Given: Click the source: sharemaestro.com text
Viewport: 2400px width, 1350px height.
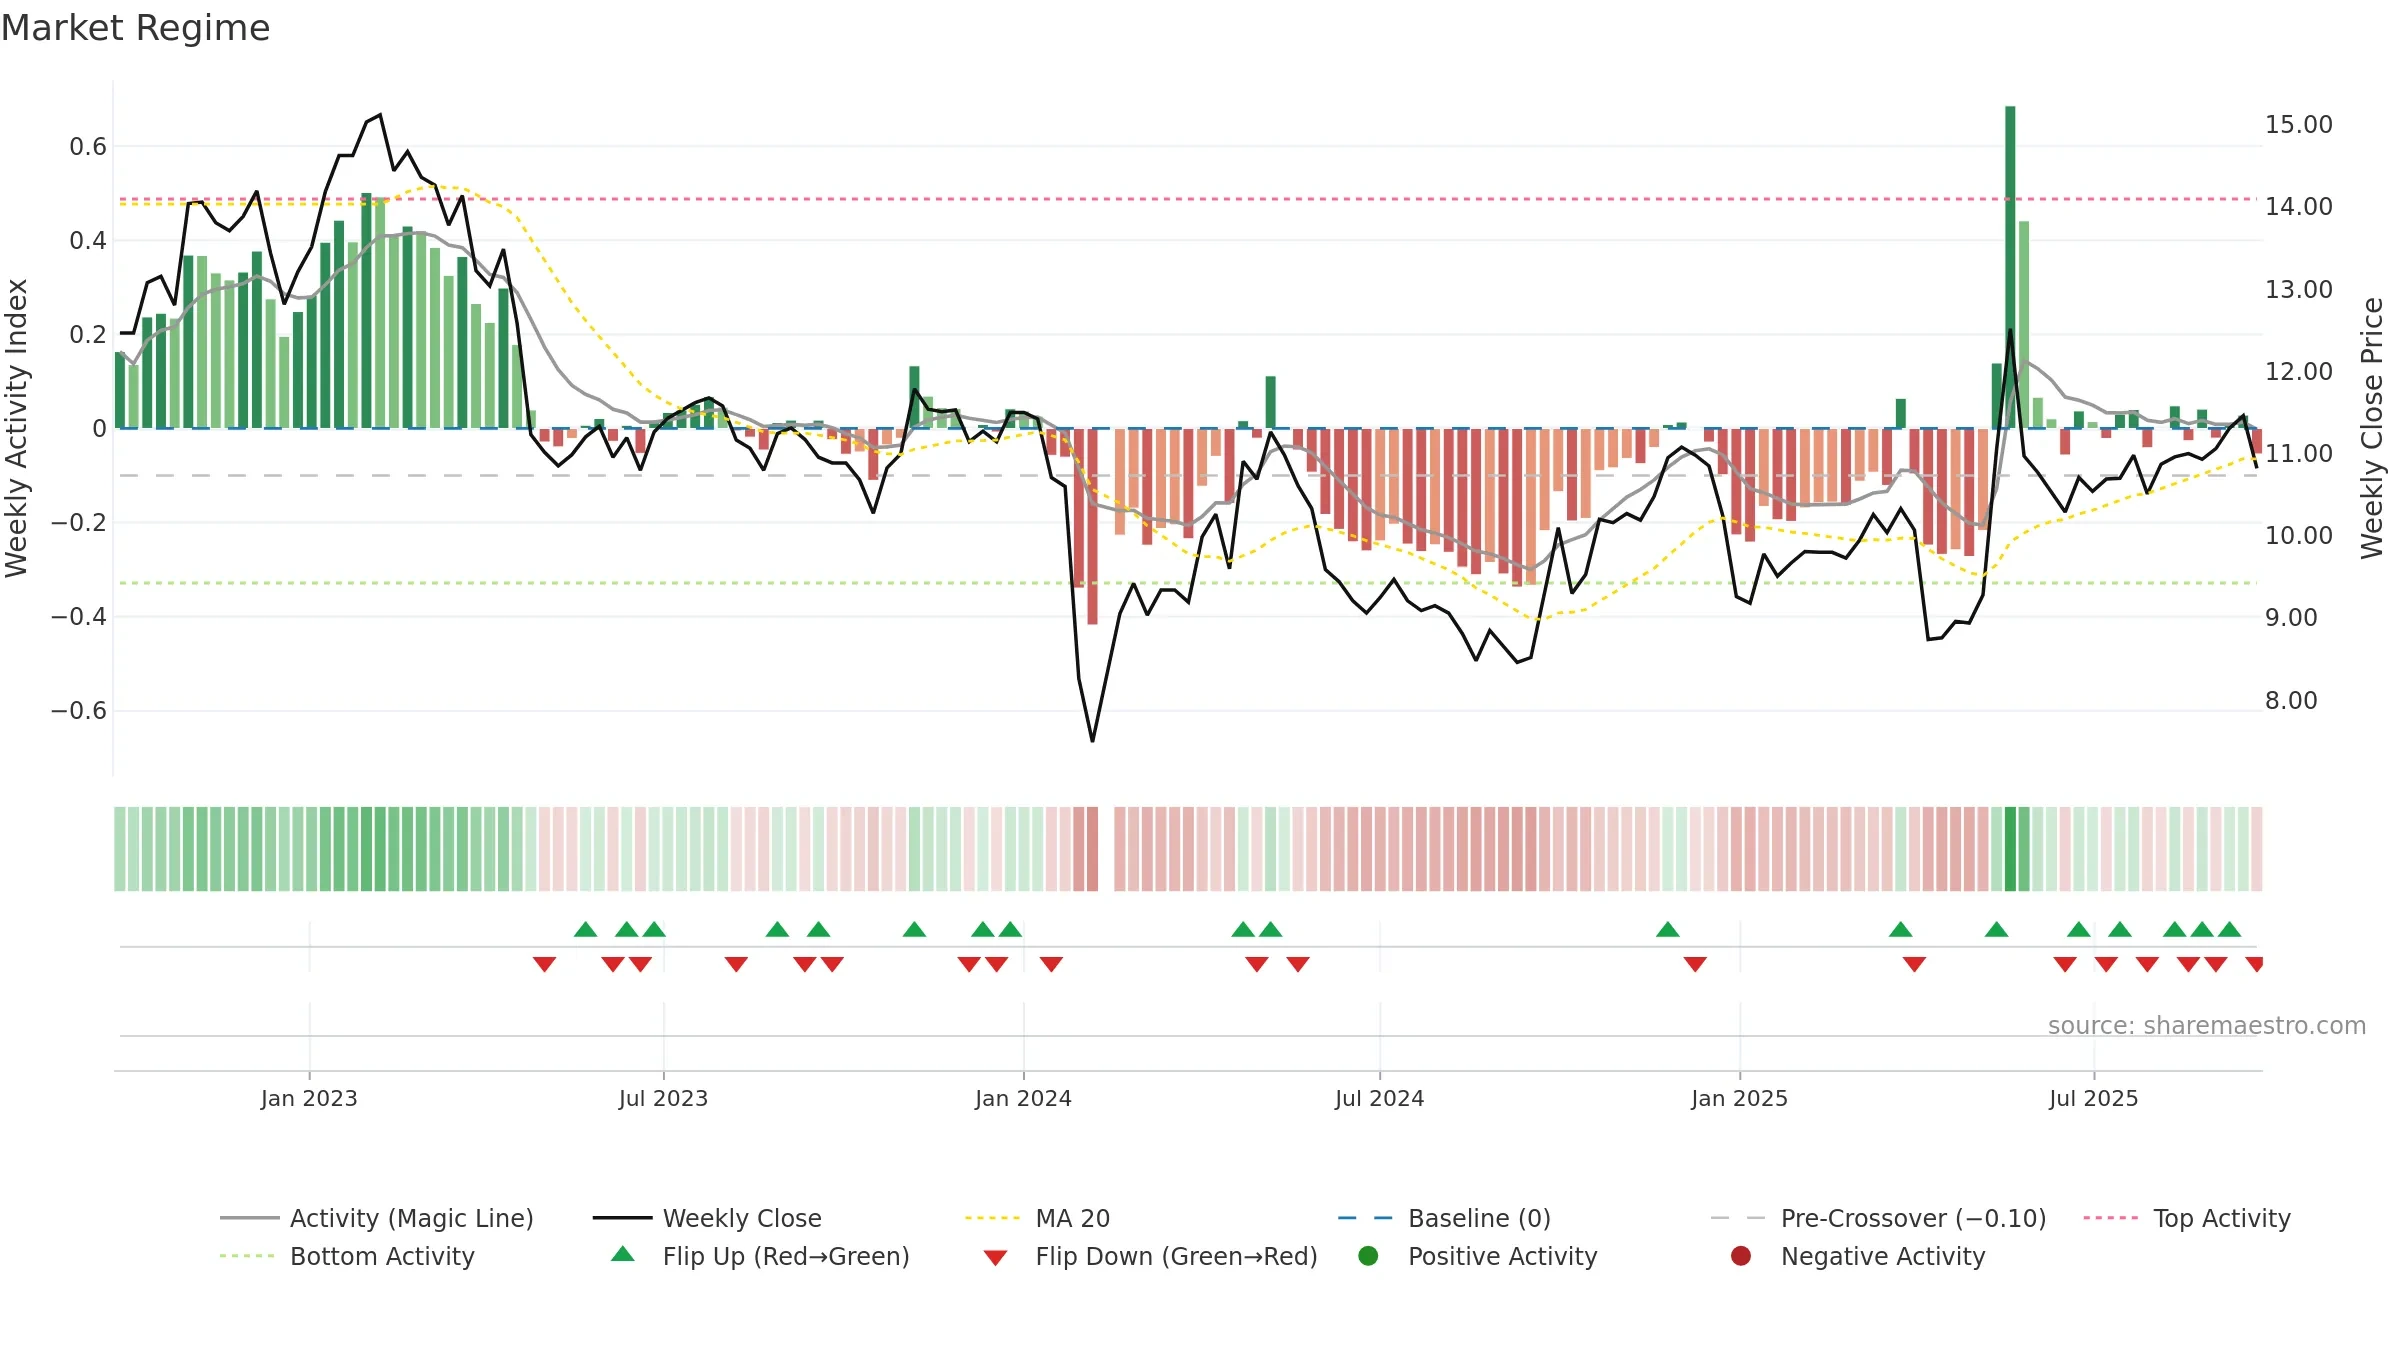Looking at the screenshot, I should (x=2207, y=1026).
